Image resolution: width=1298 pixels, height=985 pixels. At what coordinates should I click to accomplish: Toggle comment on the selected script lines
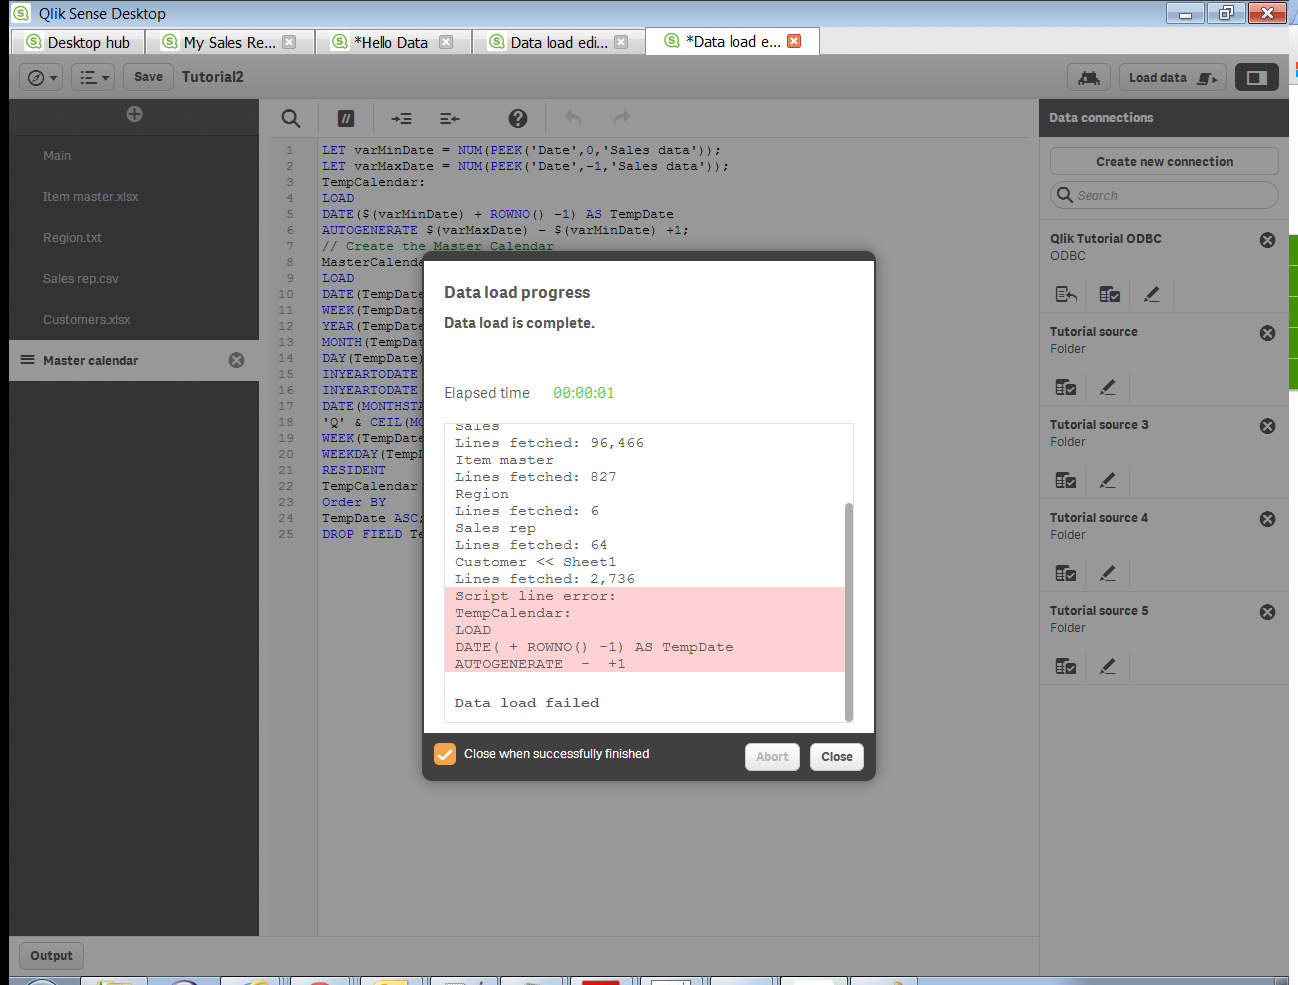tap(345, 118)
